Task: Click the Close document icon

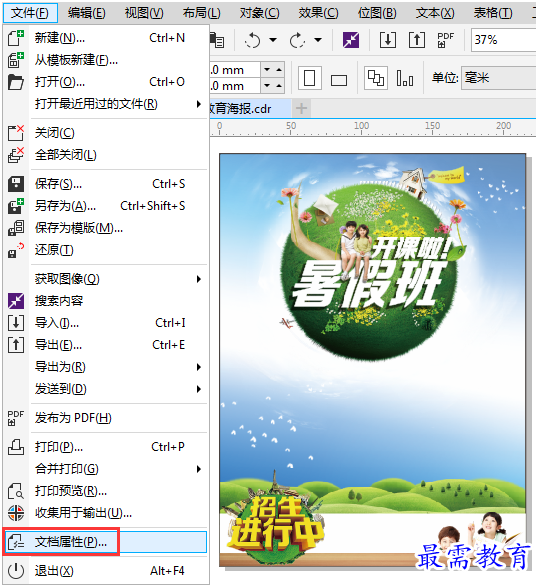Action: (16, 133)
